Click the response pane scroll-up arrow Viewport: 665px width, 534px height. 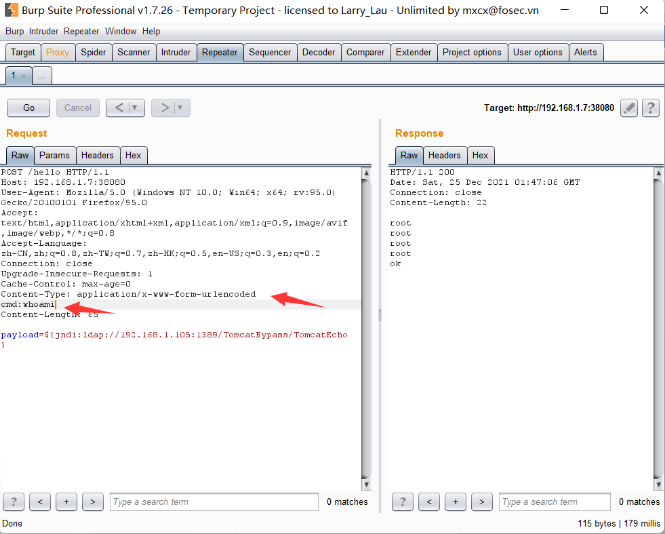(x=658, y=173)
